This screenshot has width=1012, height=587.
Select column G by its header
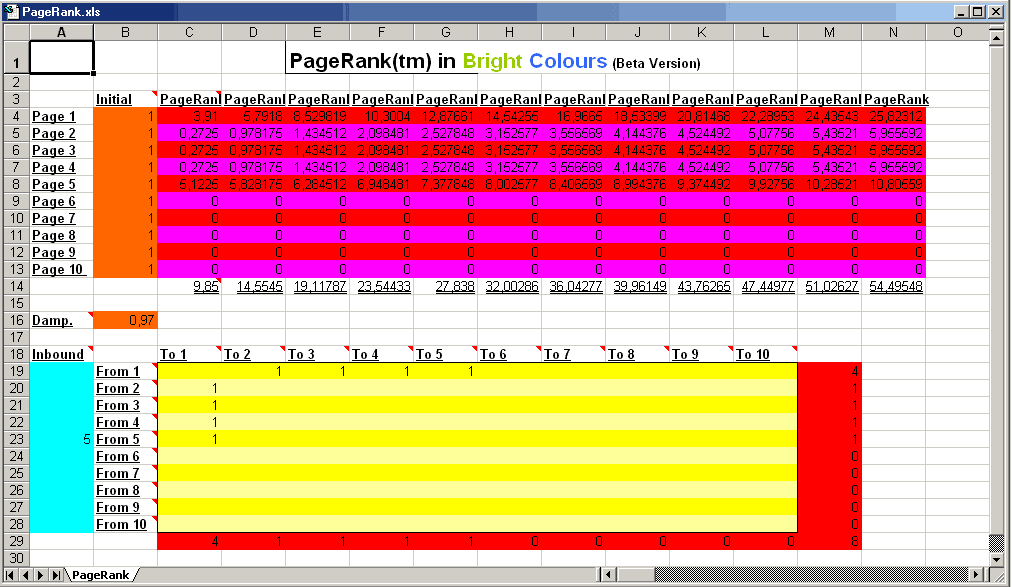pyautogui.click(x=445, y=32)
